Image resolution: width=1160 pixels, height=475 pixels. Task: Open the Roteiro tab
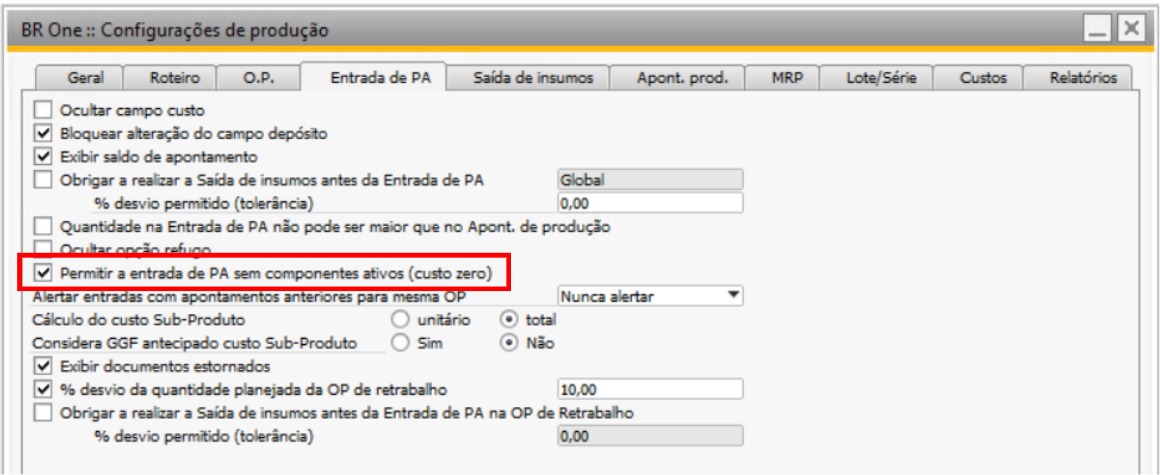[x=173, y=78]
